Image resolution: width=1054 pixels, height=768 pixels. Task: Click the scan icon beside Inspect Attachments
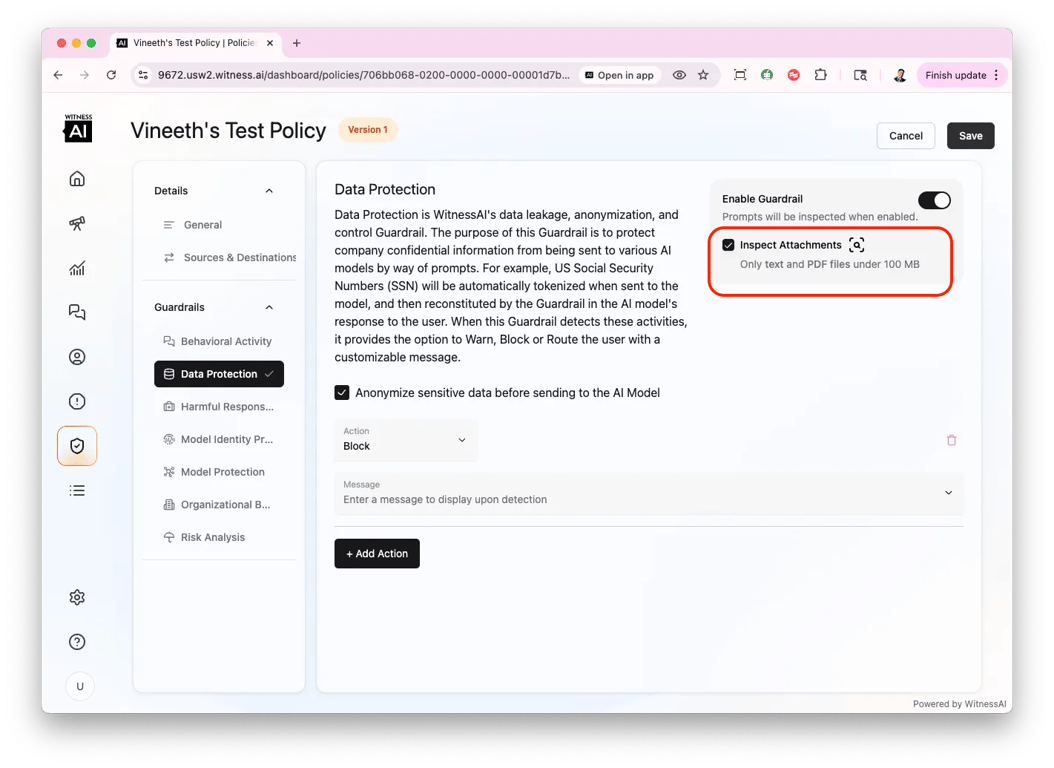856,245
